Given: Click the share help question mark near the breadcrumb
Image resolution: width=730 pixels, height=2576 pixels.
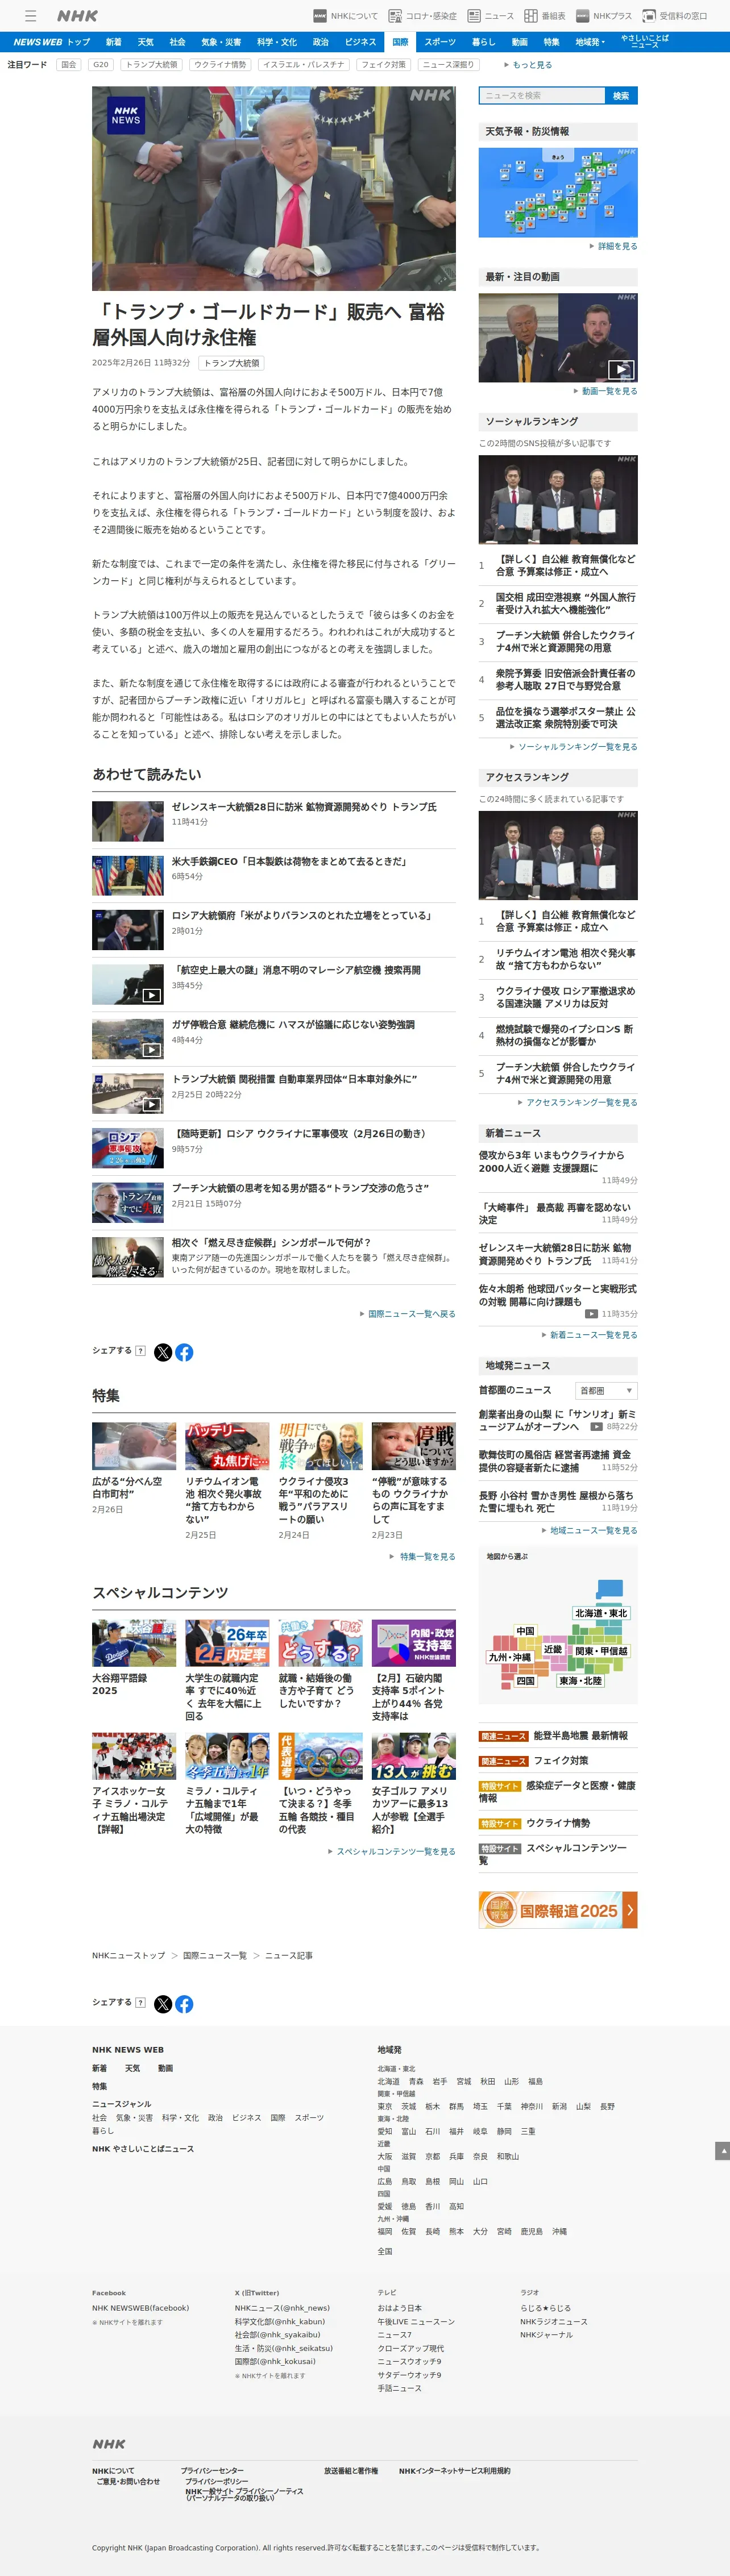Looking at the screenshot, I should coord(140,2002).
